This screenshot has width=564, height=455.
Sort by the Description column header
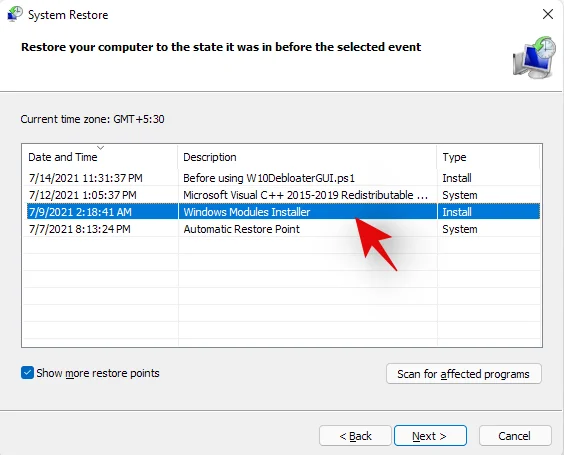[x=308, y=157]
